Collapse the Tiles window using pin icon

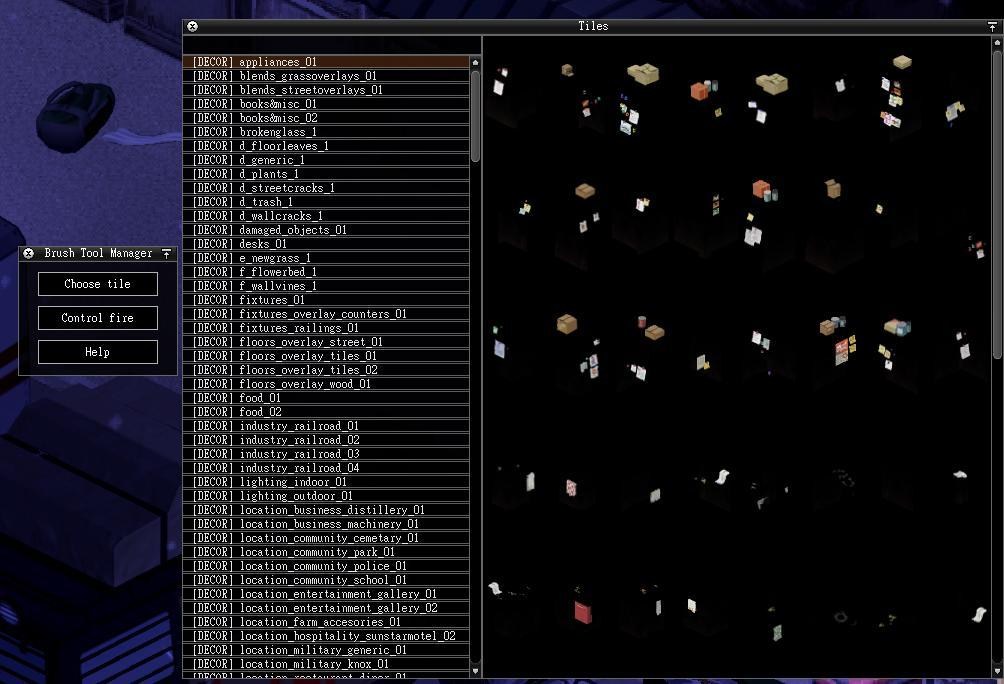point(992,27)
